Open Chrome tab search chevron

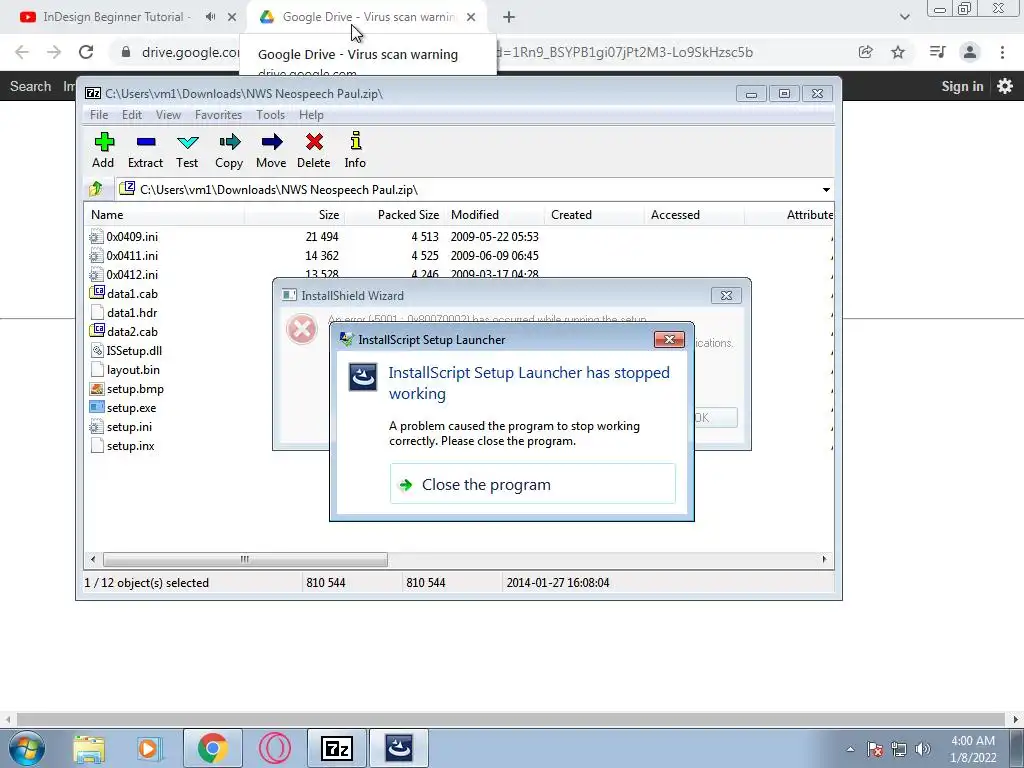click(904, 17)
